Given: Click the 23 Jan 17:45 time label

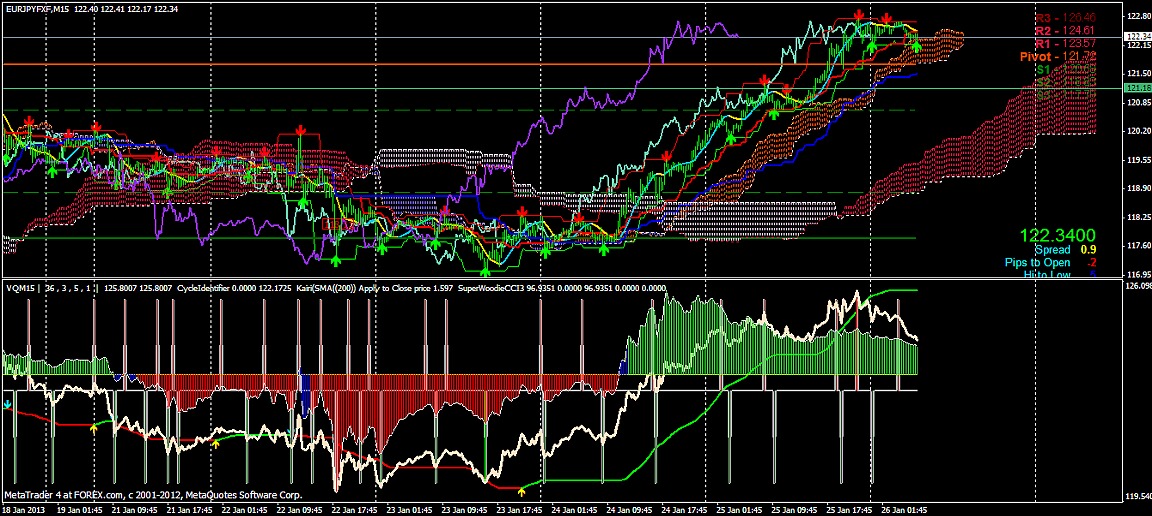Looking at the screenshot, I should click(x=519, y=509).
